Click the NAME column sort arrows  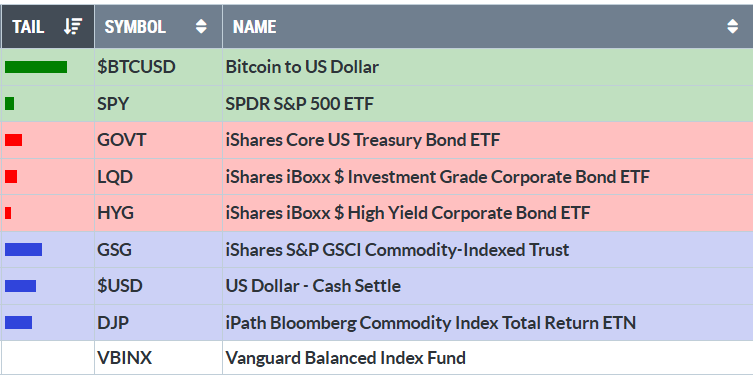pos(732,26)
